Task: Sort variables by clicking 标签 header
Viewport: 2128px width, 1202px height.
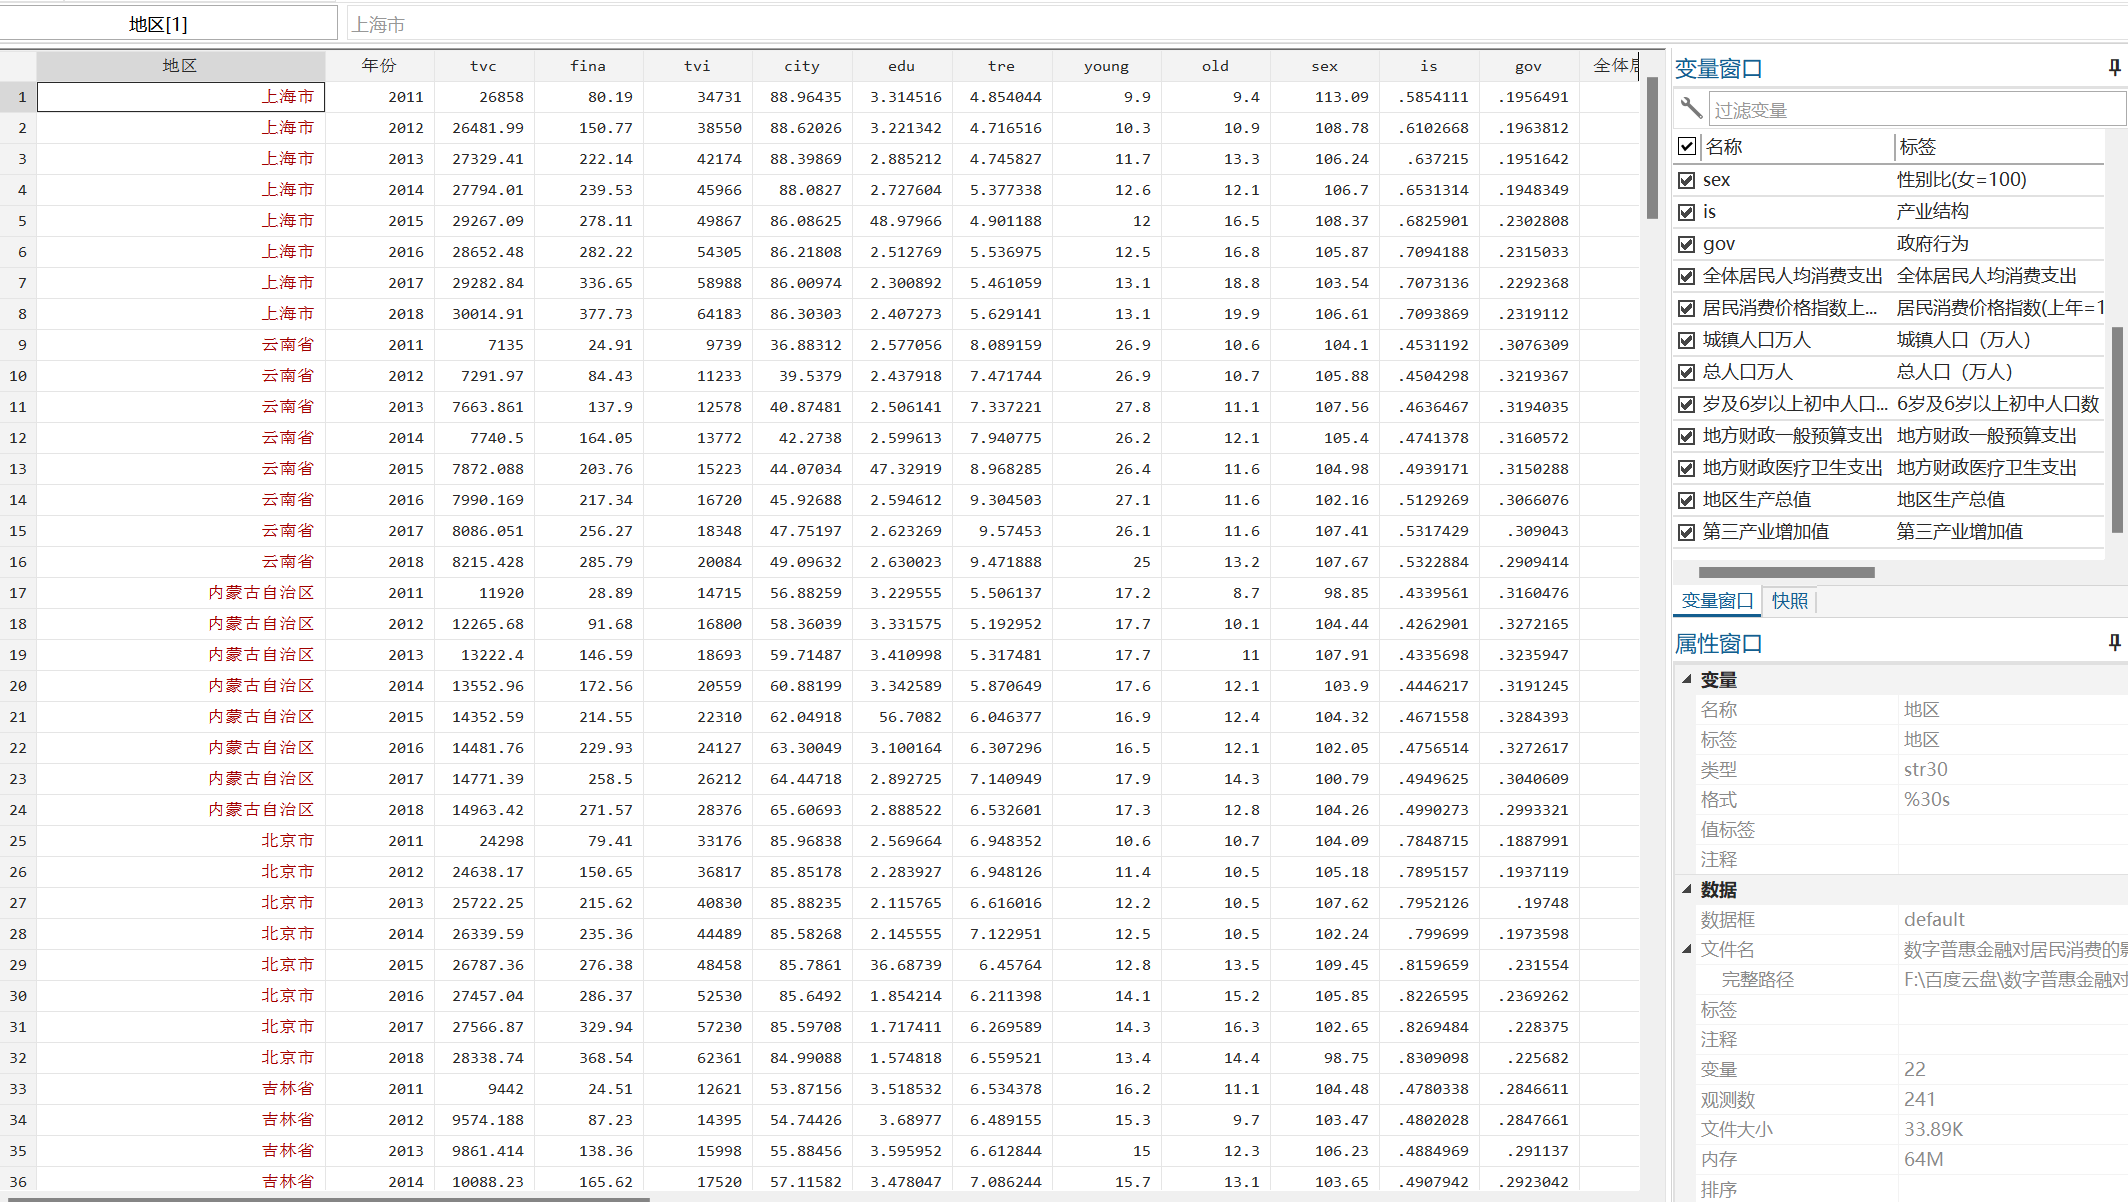Action: pyautogui.click(x=1917, y=146)
